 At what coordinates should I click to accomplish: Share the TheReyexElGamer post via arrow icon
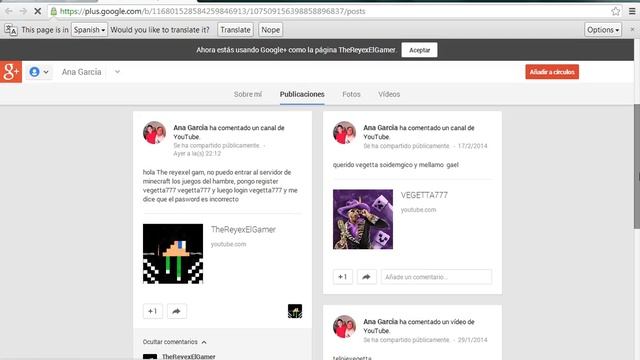[176, 311]
